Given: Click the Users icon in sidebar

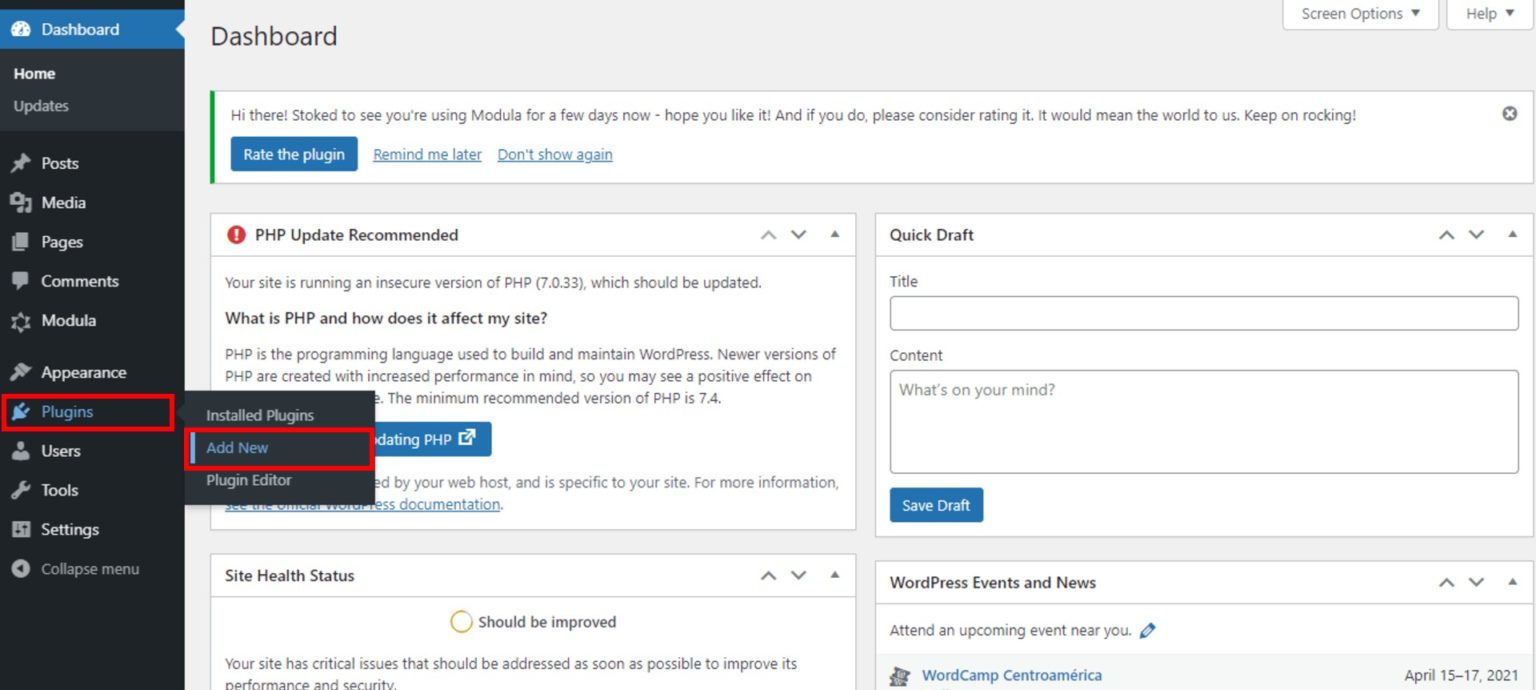Looking at the screenshot, I should coord(21,451).
